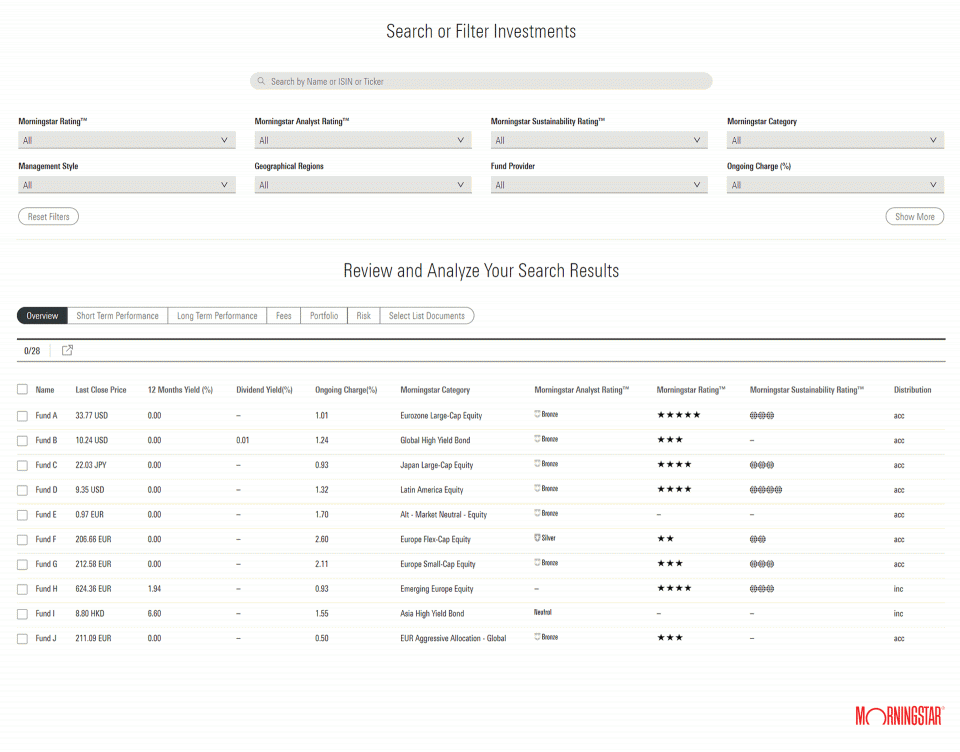Click Fund D's five-globe sustainability rating icons
This screenshot has width=960, height=752.
click(765, 489)
